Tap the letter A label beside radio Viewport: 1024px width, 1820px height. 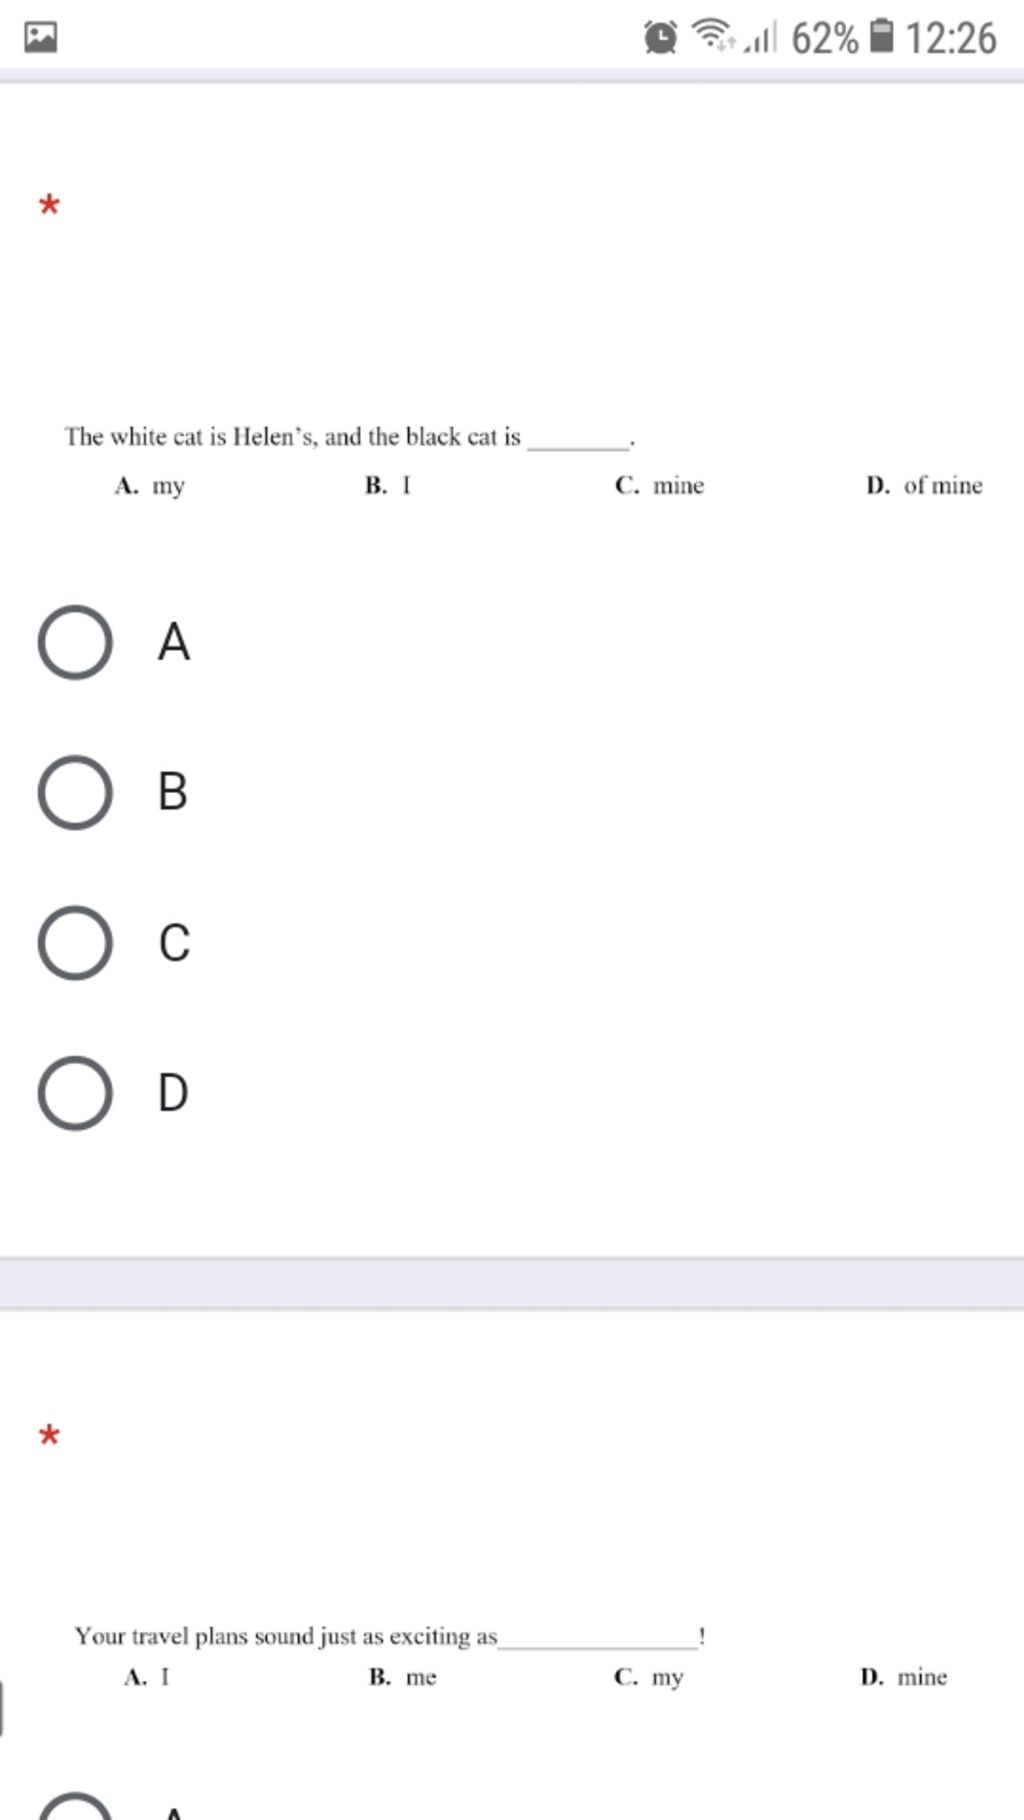click(174, 642)
